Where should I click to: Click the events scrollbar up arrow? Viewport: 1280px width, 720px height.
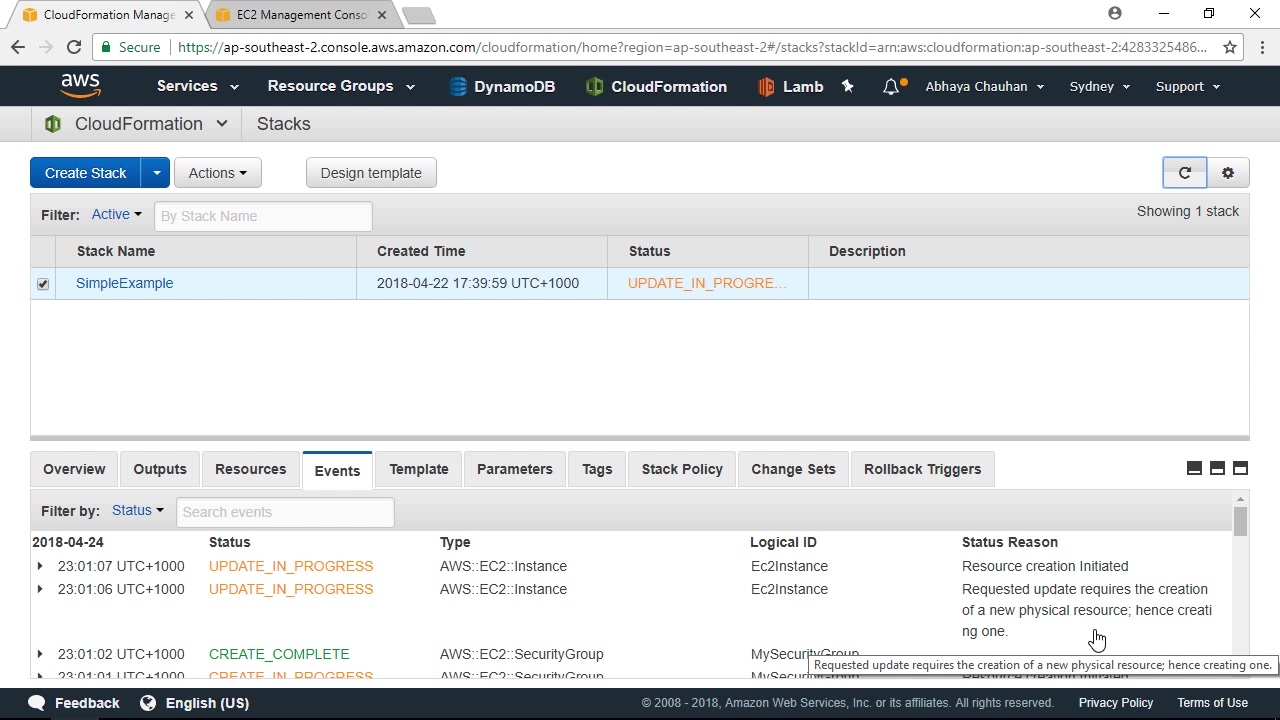(1240, 499)
